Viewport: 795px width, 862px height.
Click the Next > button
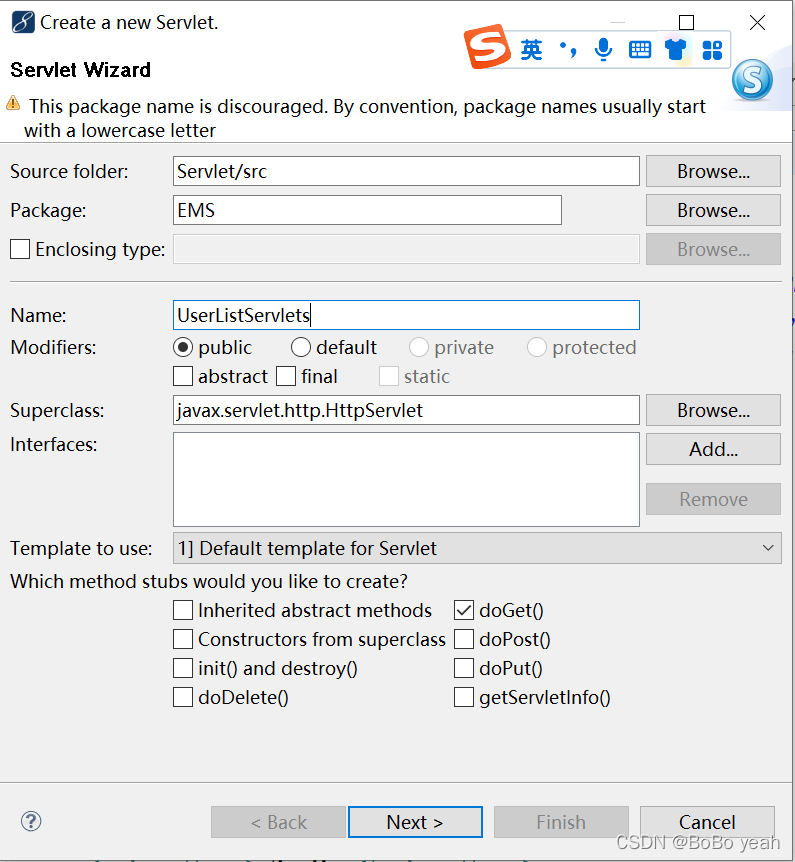point(415,822)
